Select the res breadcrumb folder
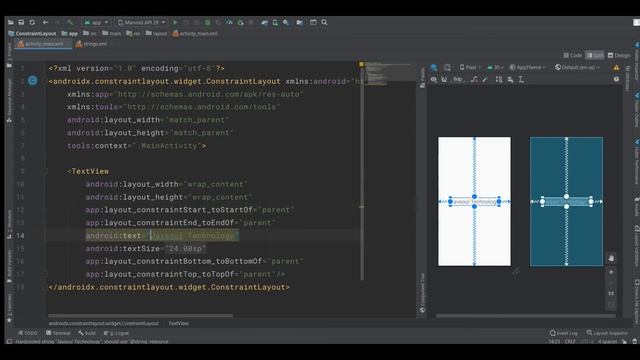The height and width of the screenshot is (360, 640). [x=133, y=33]
